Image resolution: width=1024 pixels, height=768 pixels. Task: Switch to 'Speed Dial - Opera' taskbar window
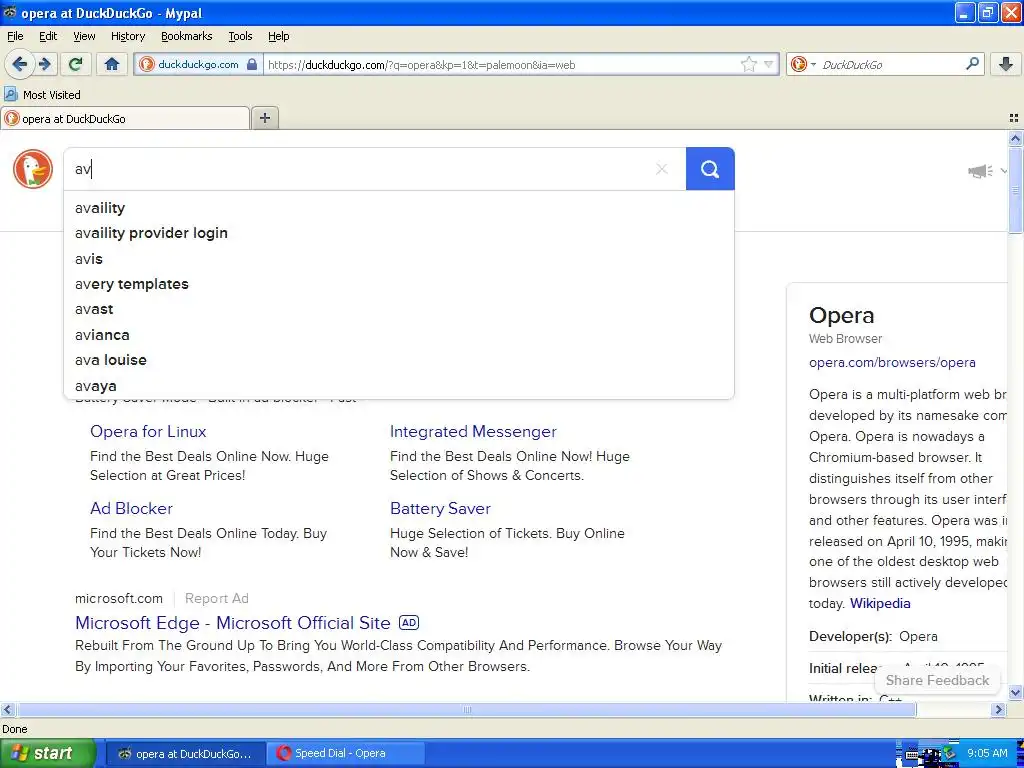point(346,754)
